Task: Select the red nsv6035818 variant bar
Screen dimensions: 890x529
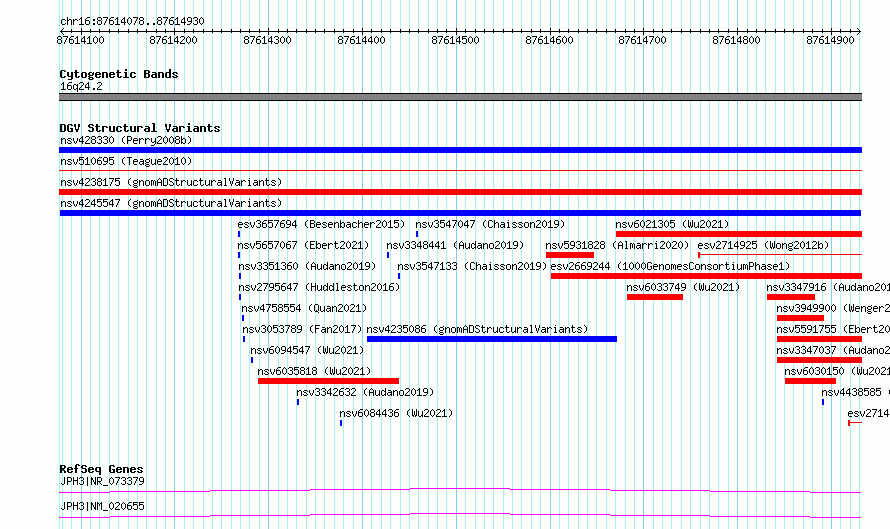Action: click(x=328, y=381)
